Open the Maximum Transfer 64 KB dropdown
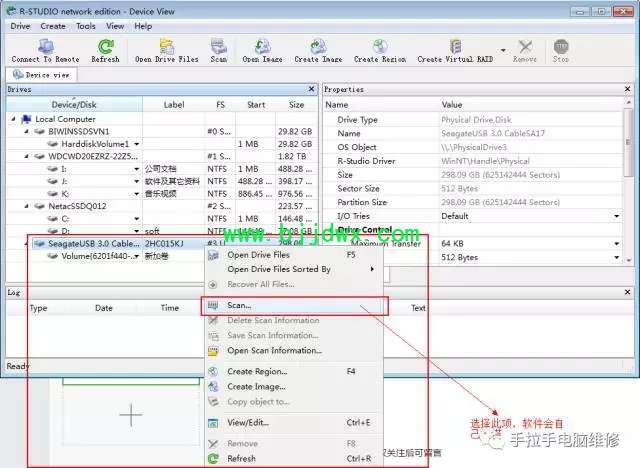Image resolution: width=640 pixels, height=468 pixels. (616, 244)
